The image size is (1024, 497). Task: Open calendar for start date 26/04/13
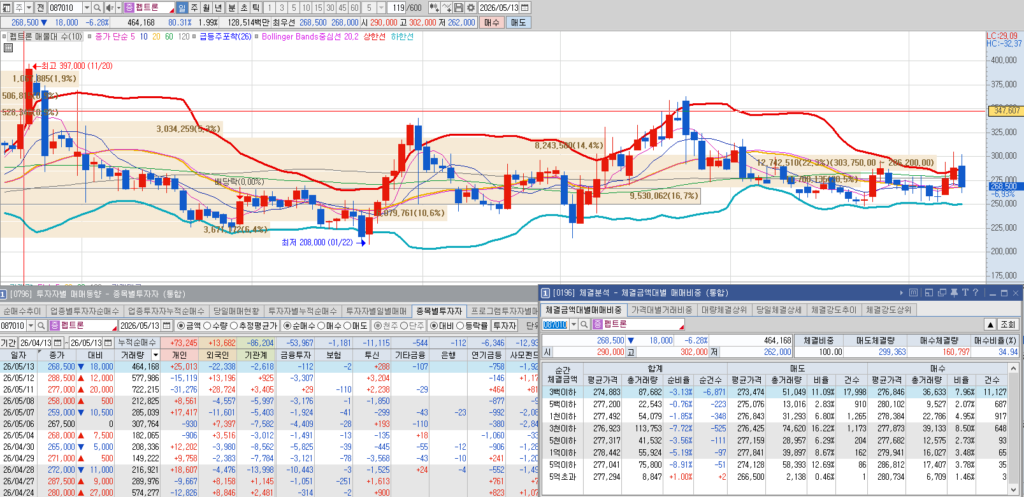click(57, 343)
